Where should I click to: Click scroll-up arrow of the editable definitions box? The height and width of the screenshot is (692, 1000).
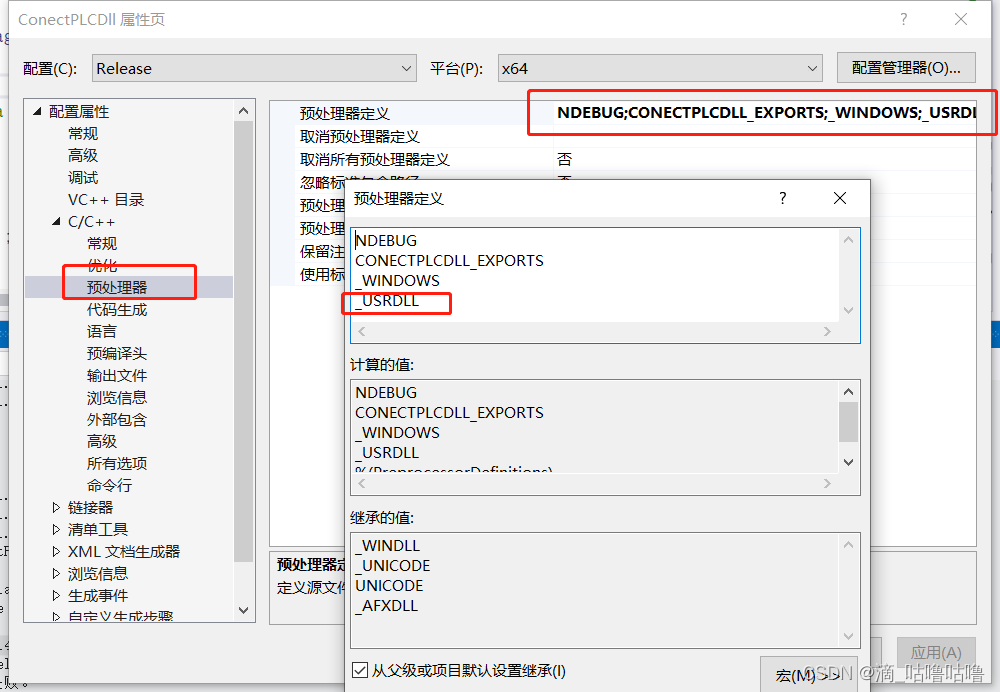[x=848, y=240]
